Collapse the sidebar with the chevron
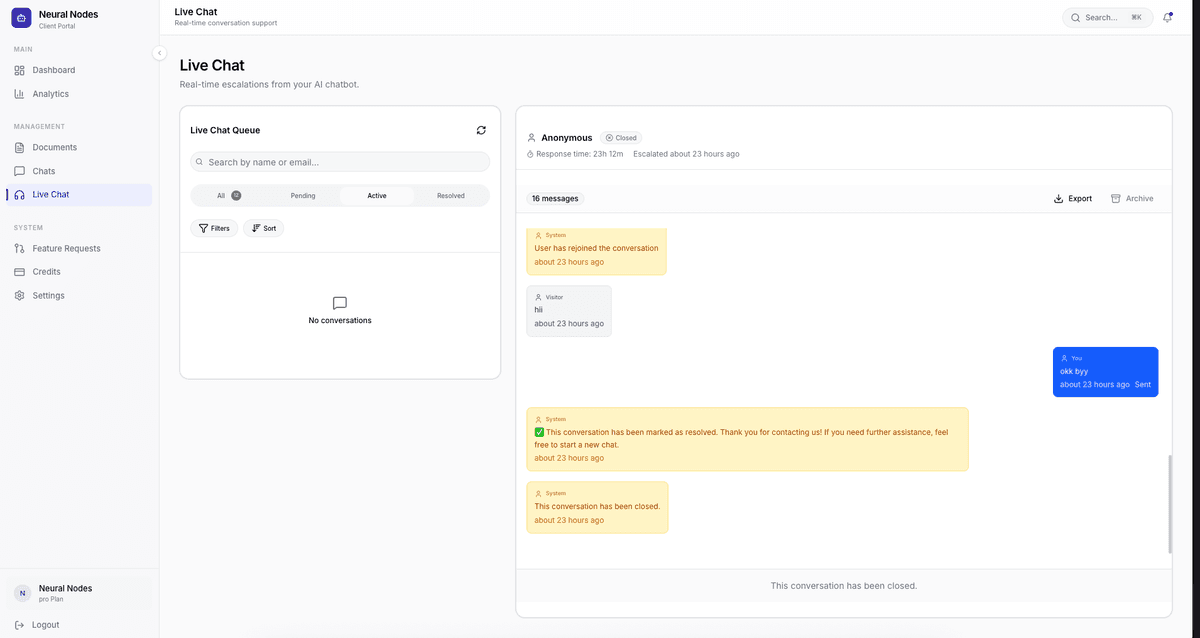 click(x=159, y=52)
